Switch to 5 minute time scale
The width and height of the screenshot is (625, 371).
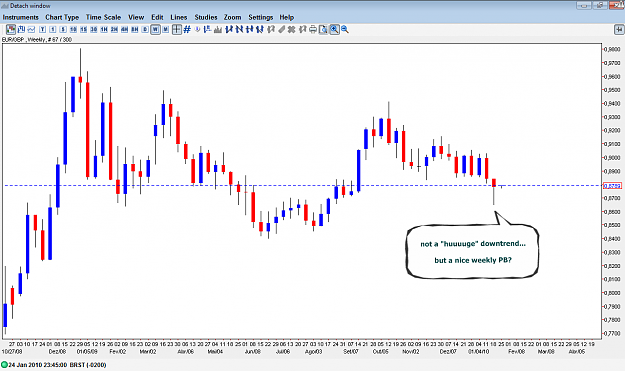(x=63, y=29)
